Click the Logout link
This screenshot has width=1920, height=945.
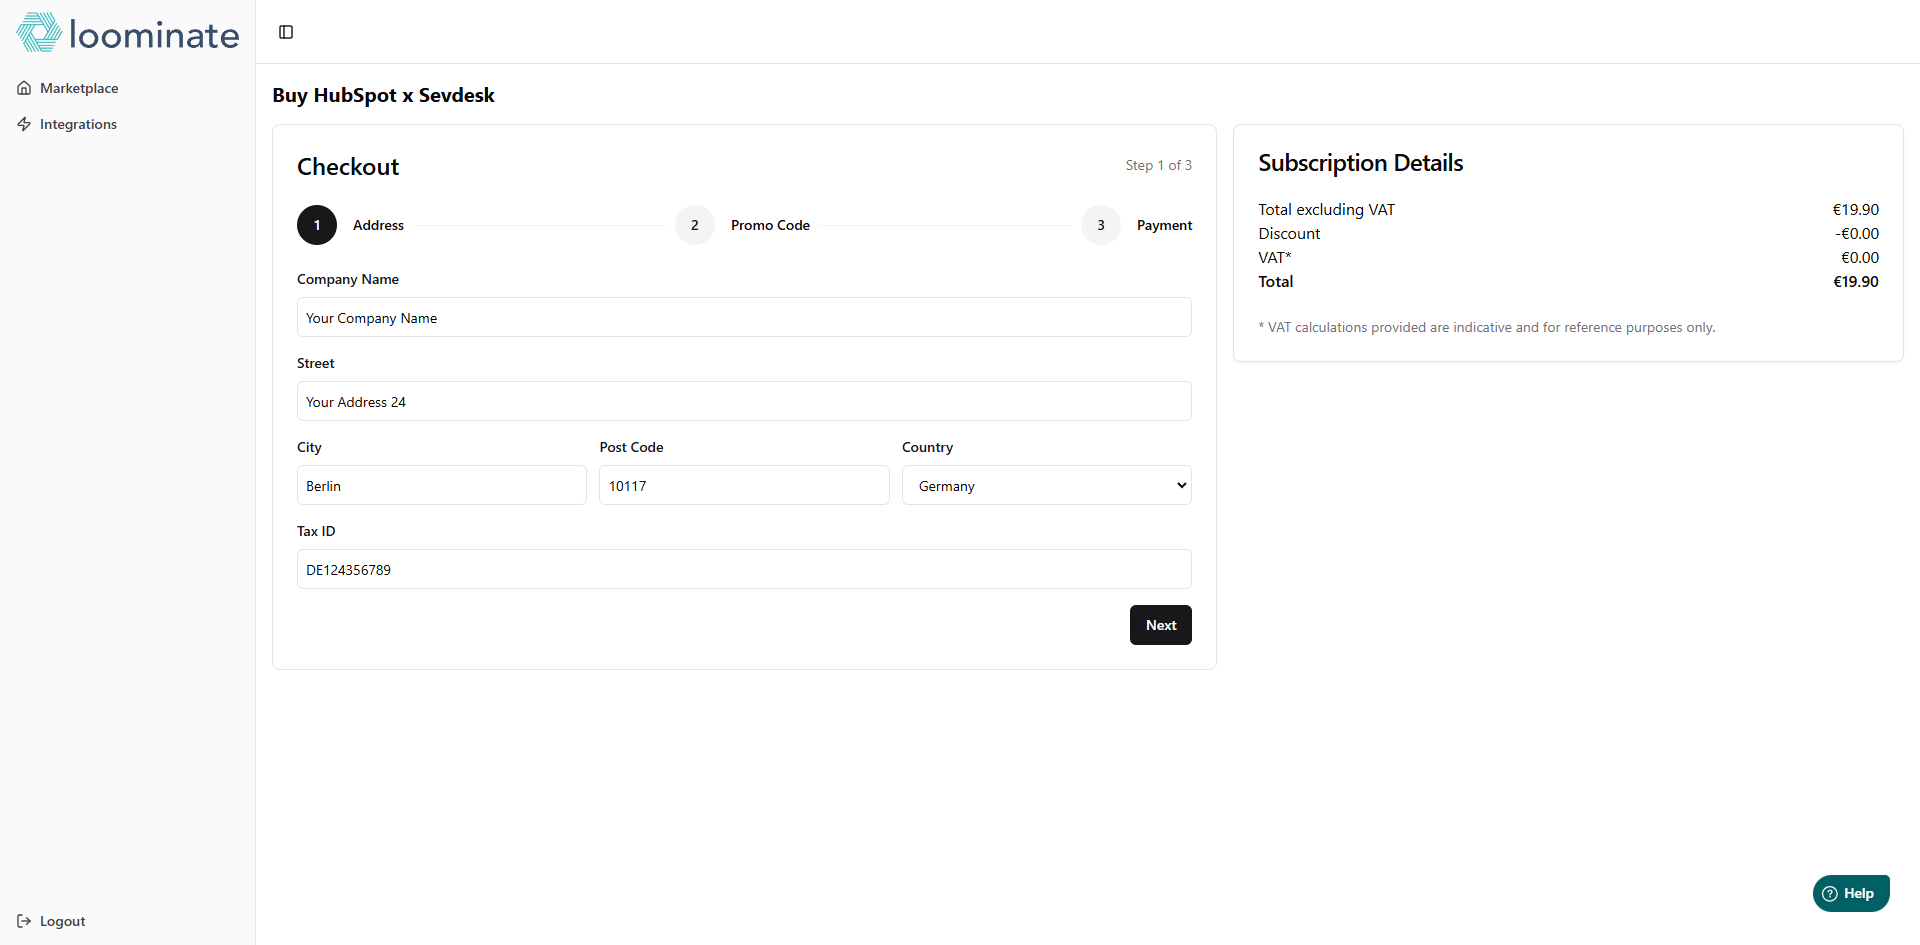[x=51, y=921]
